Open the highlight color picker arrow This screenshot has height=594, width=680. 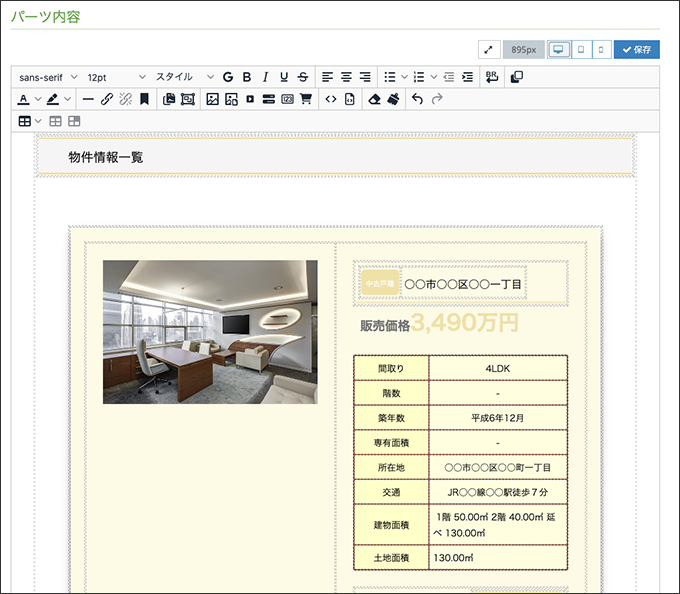(x=67, y=99)
